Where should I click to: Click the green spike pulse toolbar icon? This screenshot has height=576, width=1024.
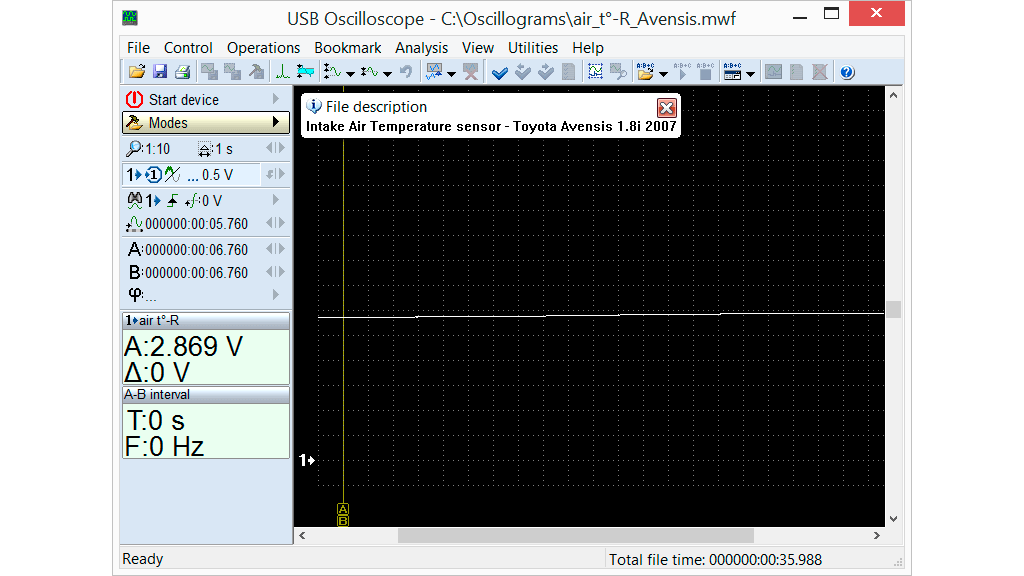click(282, 72)
